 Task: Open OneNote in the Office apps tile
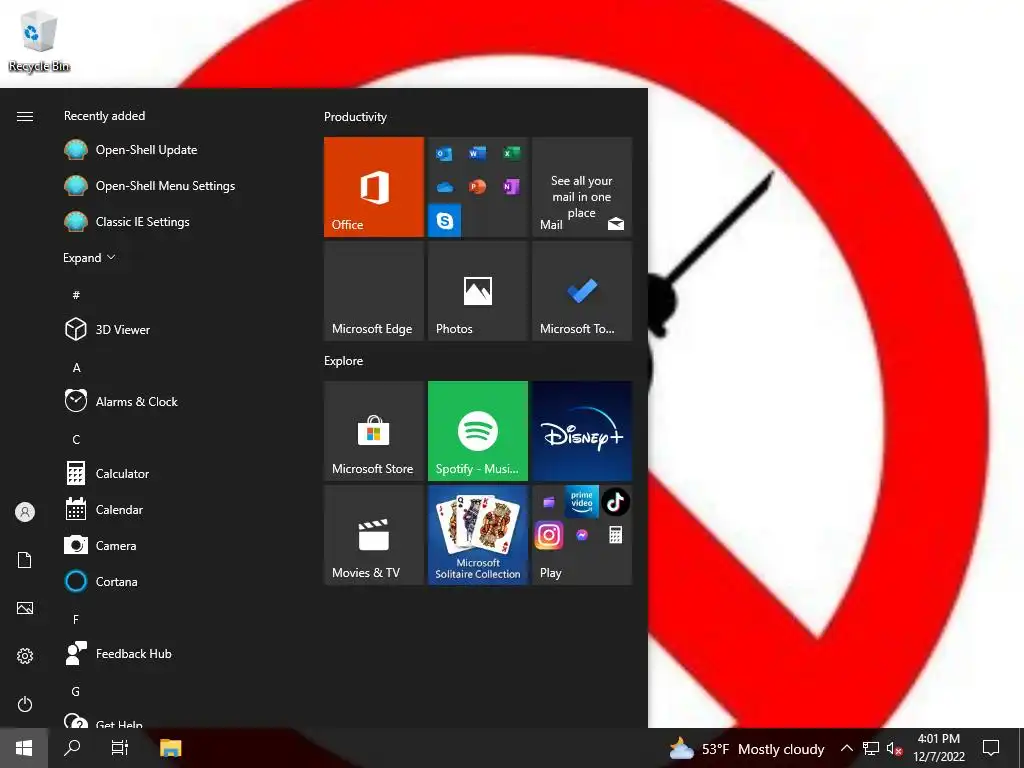coord(511,187)
